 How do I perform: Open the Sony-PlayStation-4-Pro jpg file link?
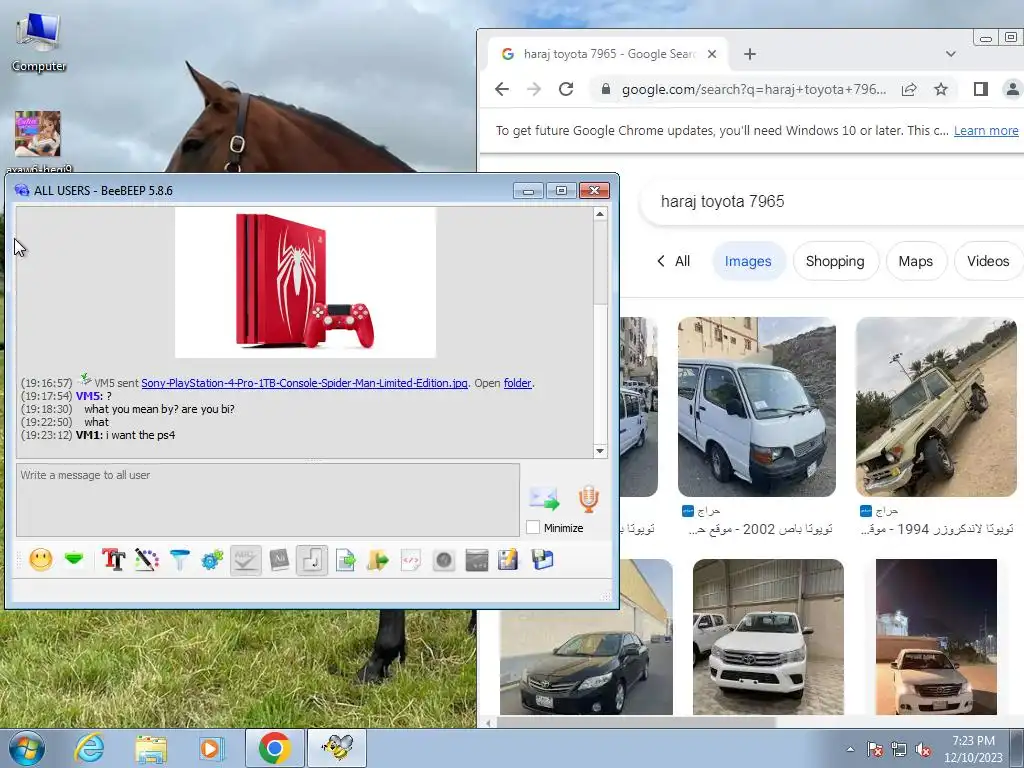(x=304, y=383)
